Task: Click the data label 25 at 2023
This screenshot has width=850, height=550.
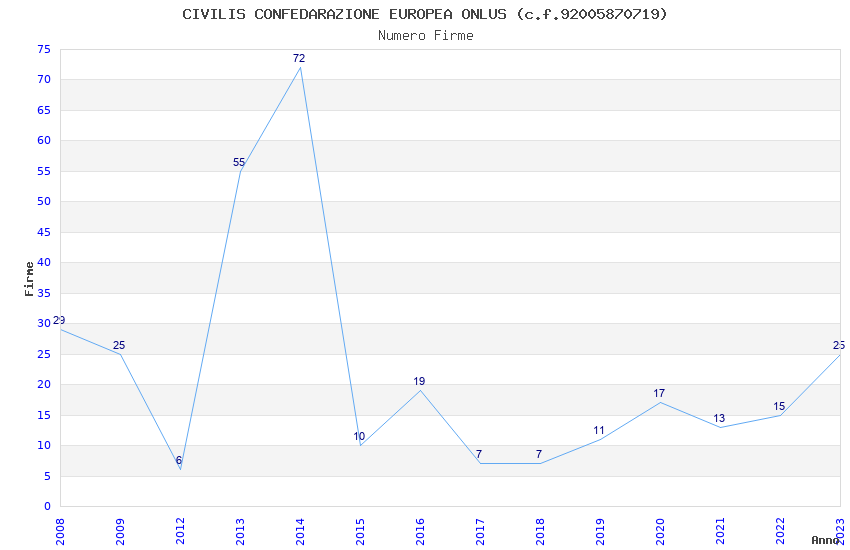Action: point(839,346)
